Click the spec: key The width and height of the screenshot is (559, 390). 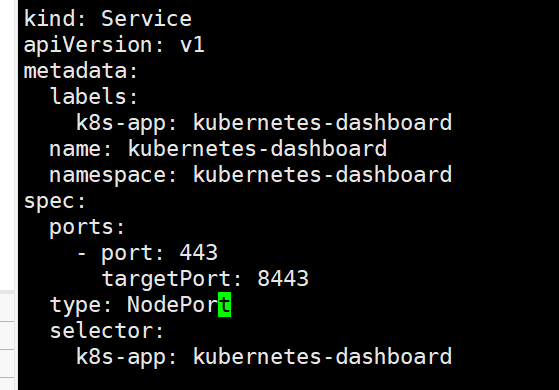point(55,202)
